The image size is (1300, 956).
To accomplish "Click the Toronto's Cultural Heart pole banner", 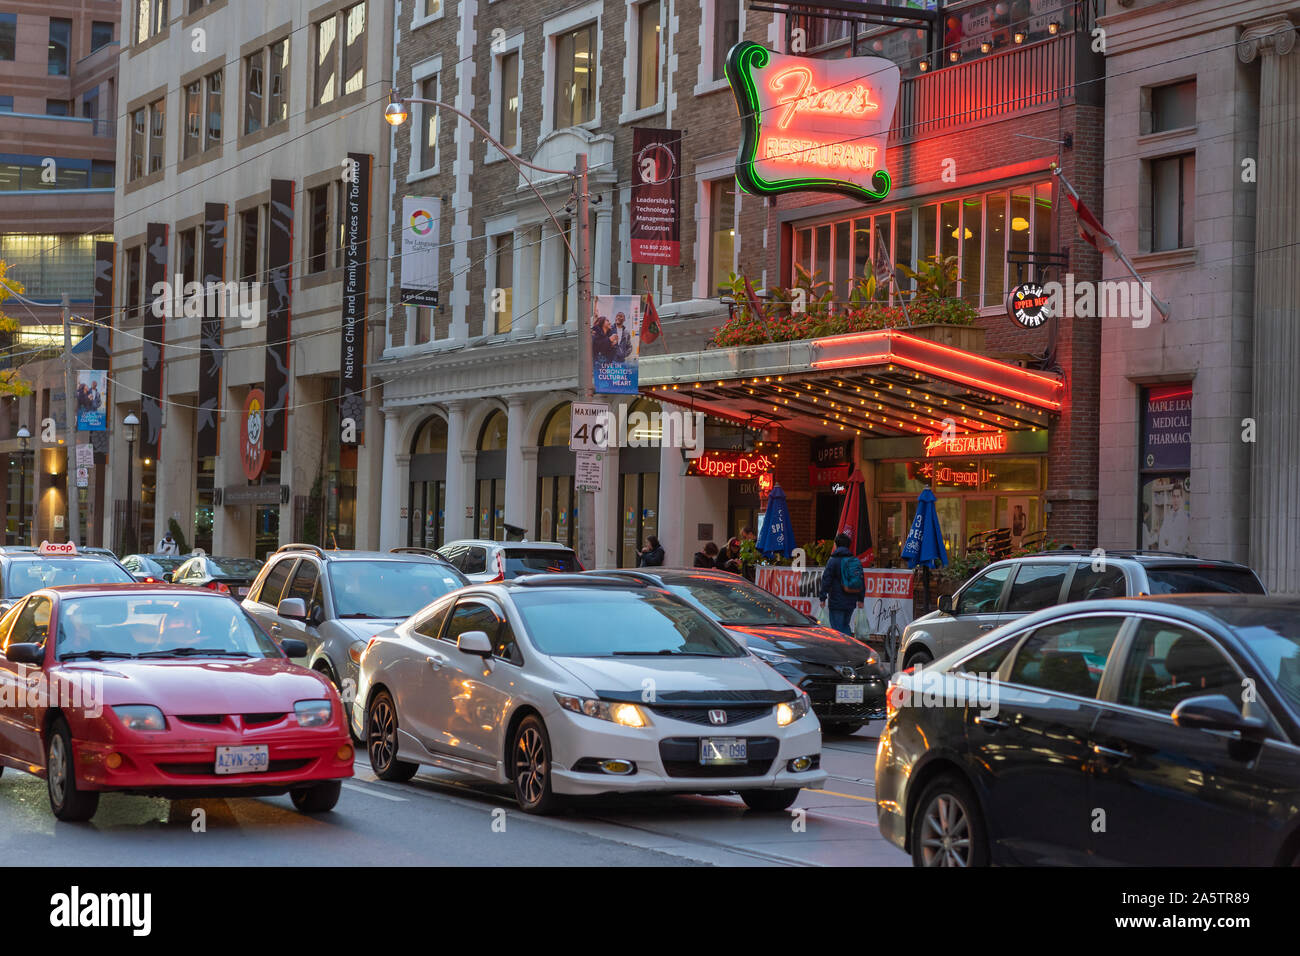I will (616, 344).
